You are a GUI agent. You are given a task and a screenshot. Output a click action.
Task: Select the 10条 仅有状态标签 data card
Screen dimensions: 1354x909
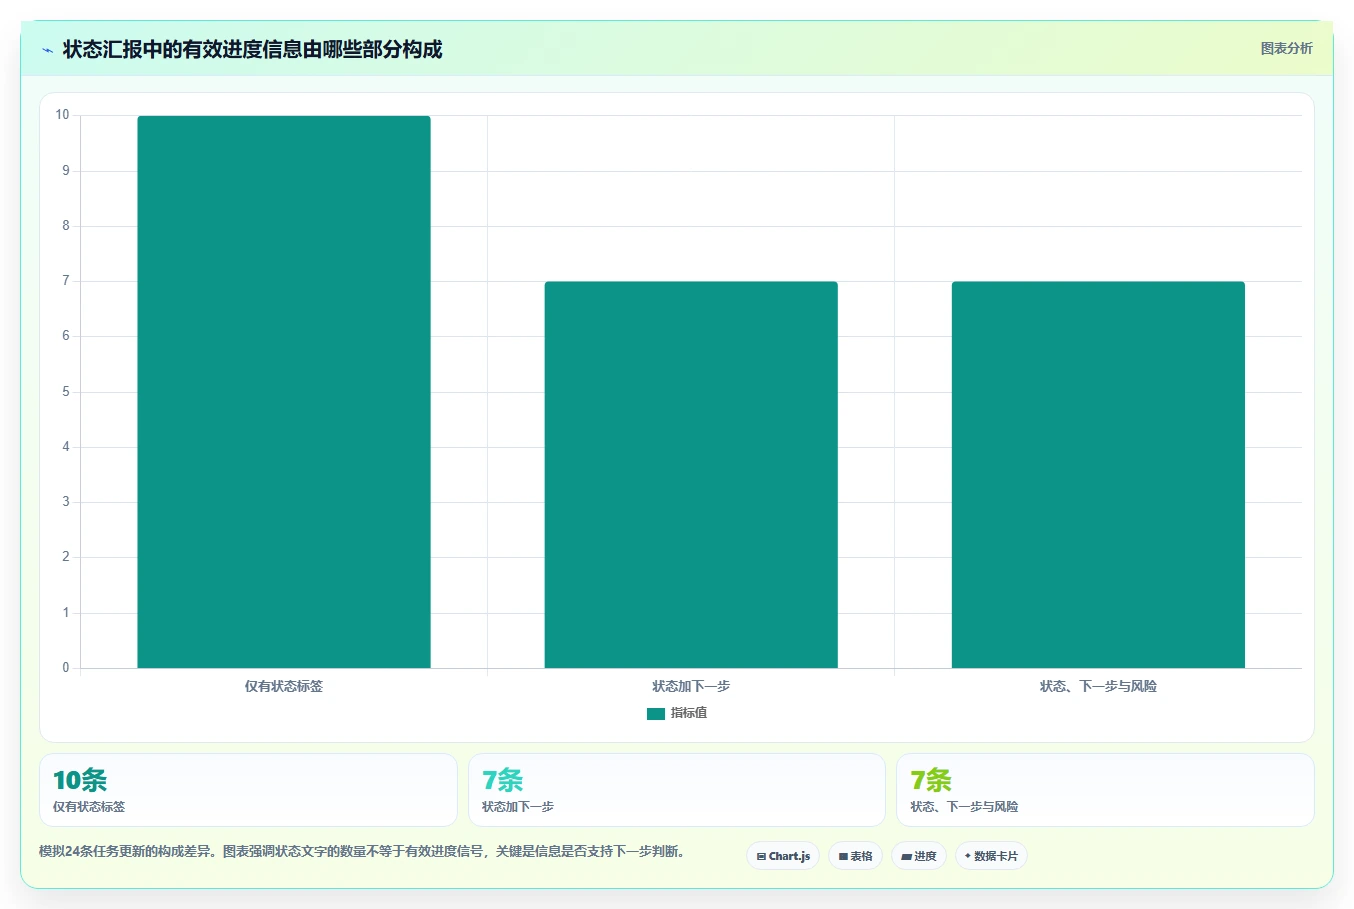[x=248, y=790]
